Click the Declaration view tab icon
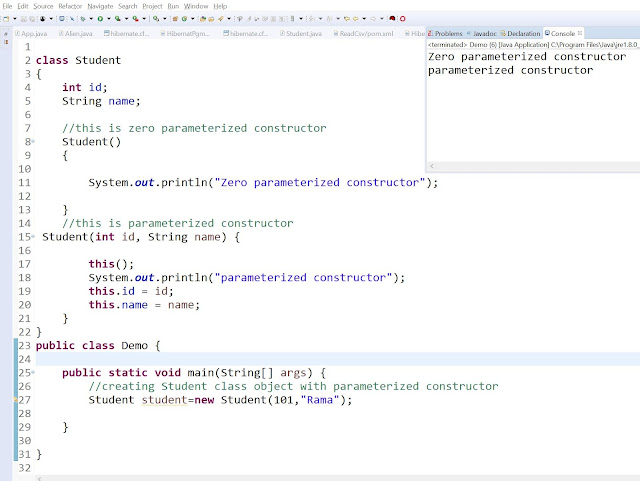Screen dimensions: 640x481 [x=503, y=33]
